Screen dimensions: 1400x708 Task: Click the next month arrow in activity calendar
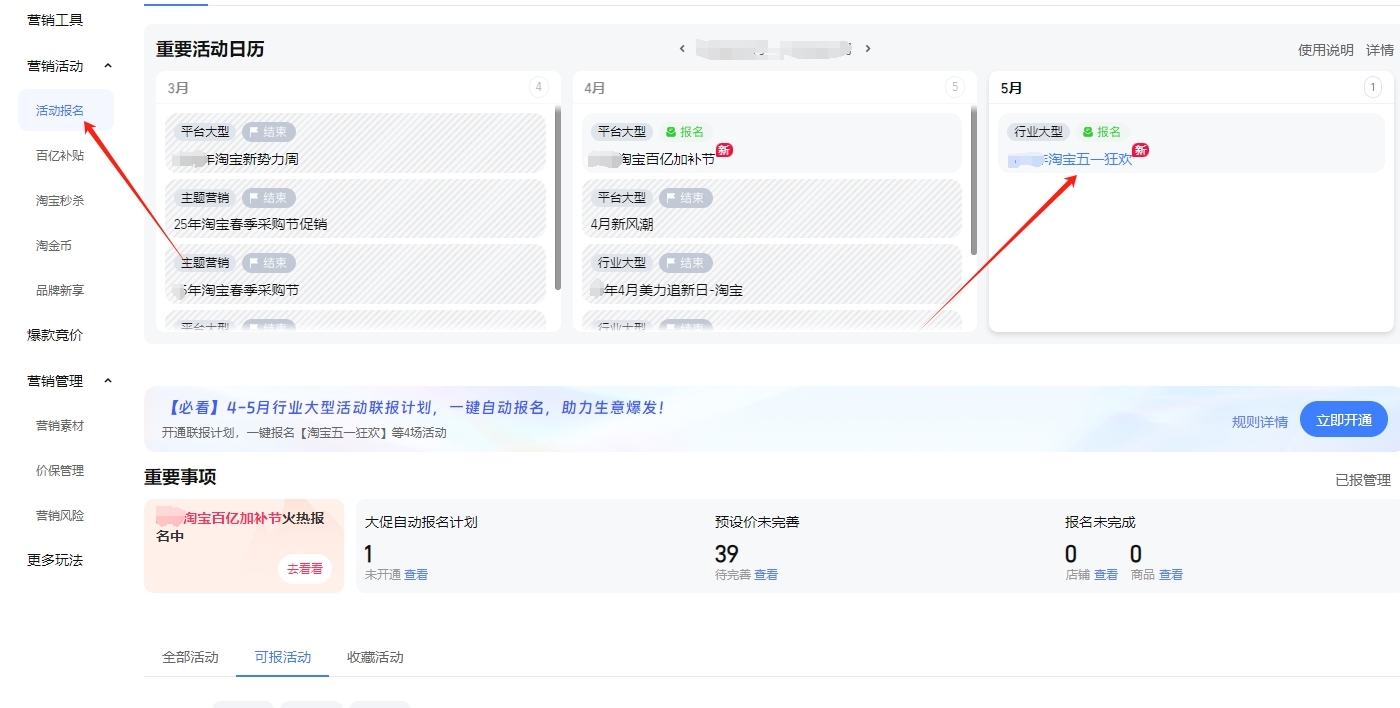[x=868, y=48]
